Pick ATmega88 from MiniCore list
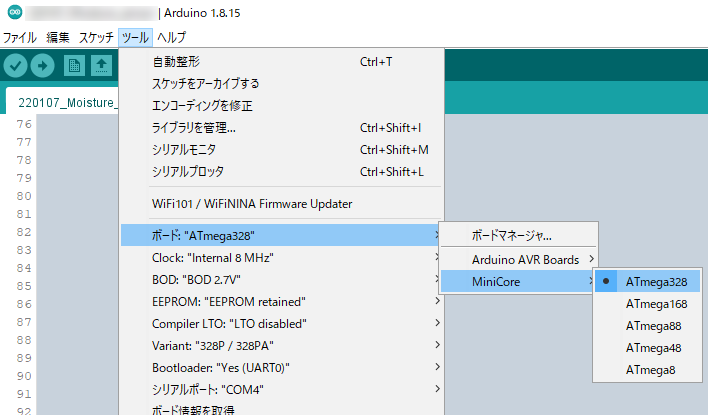This screenshot has height=415, width=708. click(652, 326)
